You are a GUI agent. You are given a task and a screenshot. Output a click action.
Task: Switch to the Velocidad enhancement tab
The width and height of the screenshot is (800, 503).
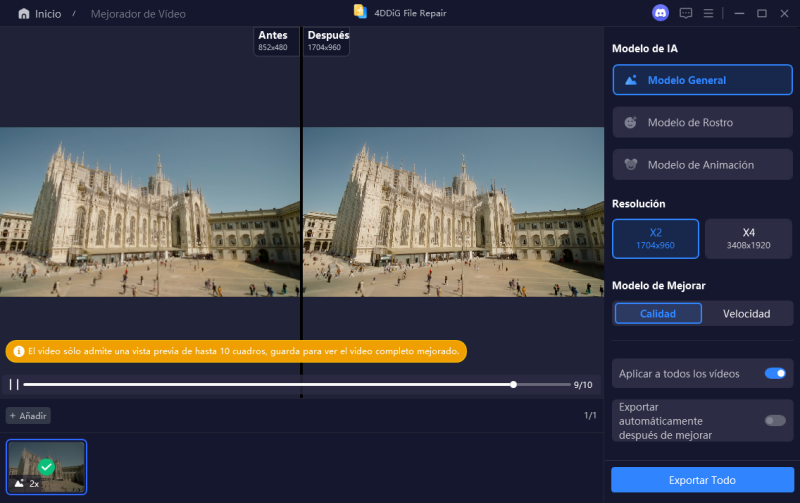(746, 313)
